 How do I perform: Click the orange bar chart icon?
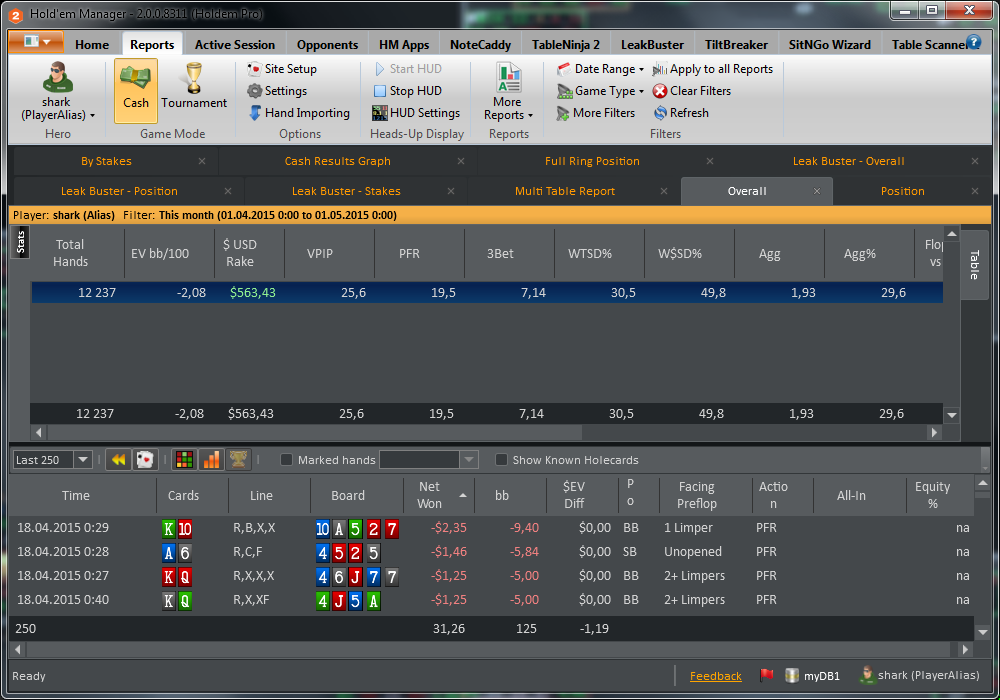coord(211,460)
